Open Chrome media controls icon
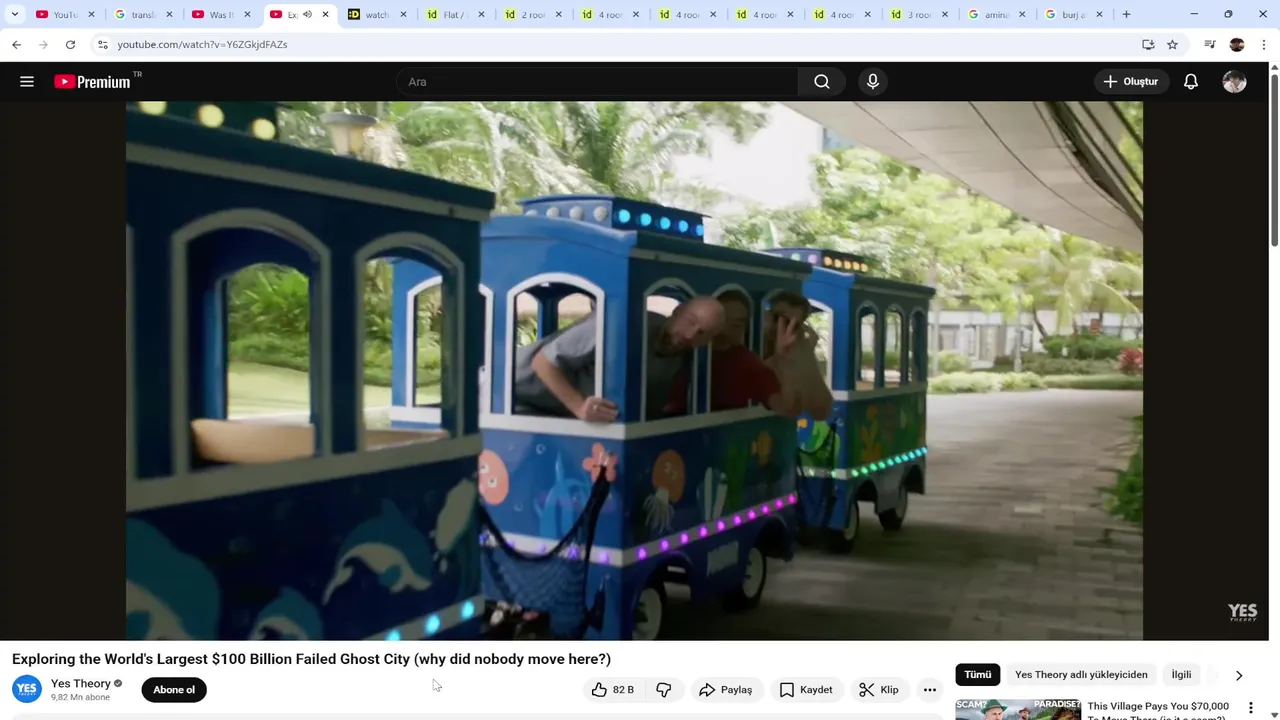The width and height of the screenshot is (1280, 720). pos(1210,45)
